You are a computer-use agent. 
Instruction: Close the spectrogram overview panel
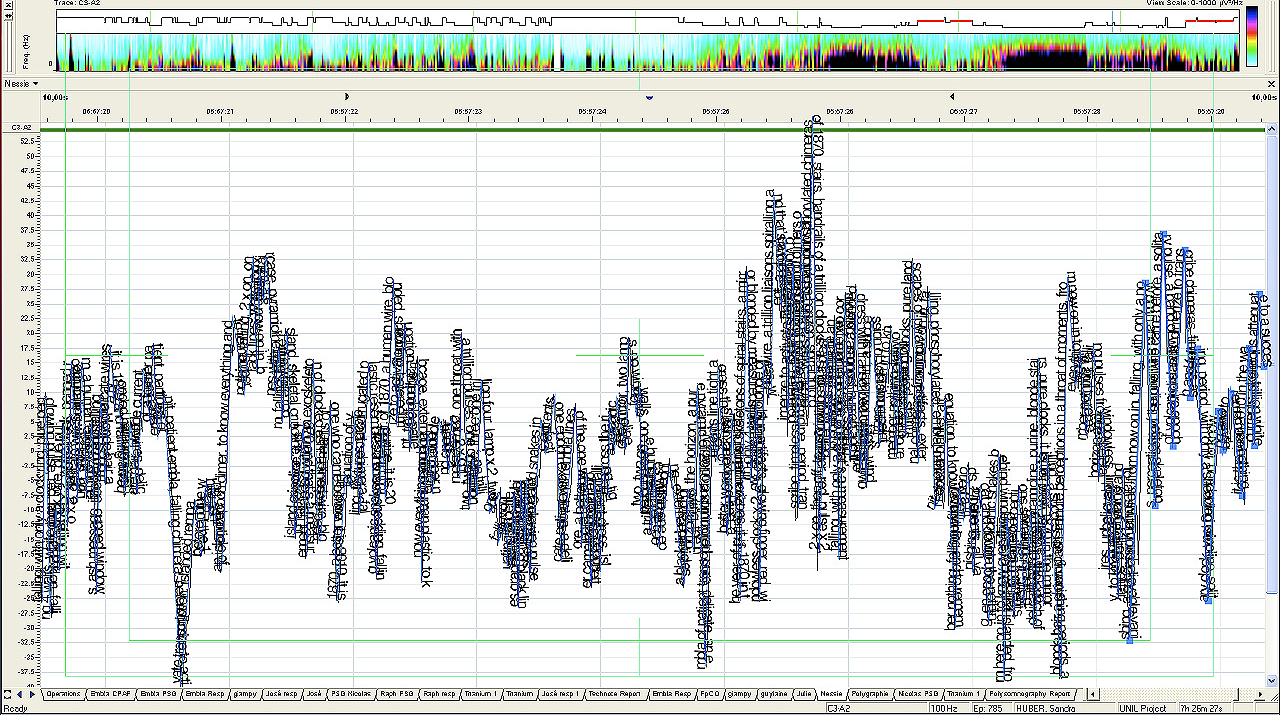[x=9, y=5]
